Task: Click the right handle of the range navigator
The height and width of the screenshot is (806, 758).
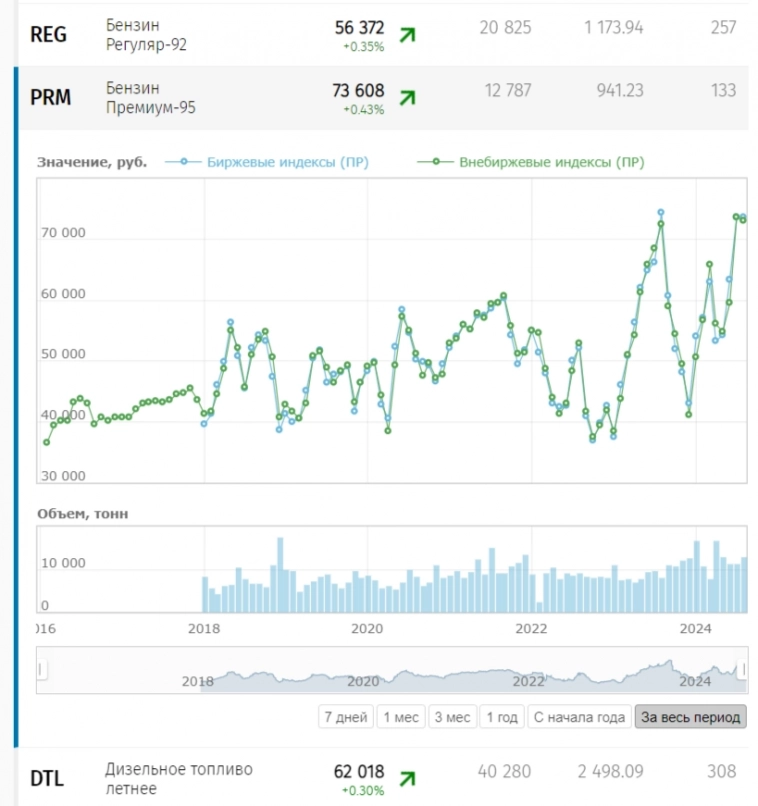Action: (744, 670)
